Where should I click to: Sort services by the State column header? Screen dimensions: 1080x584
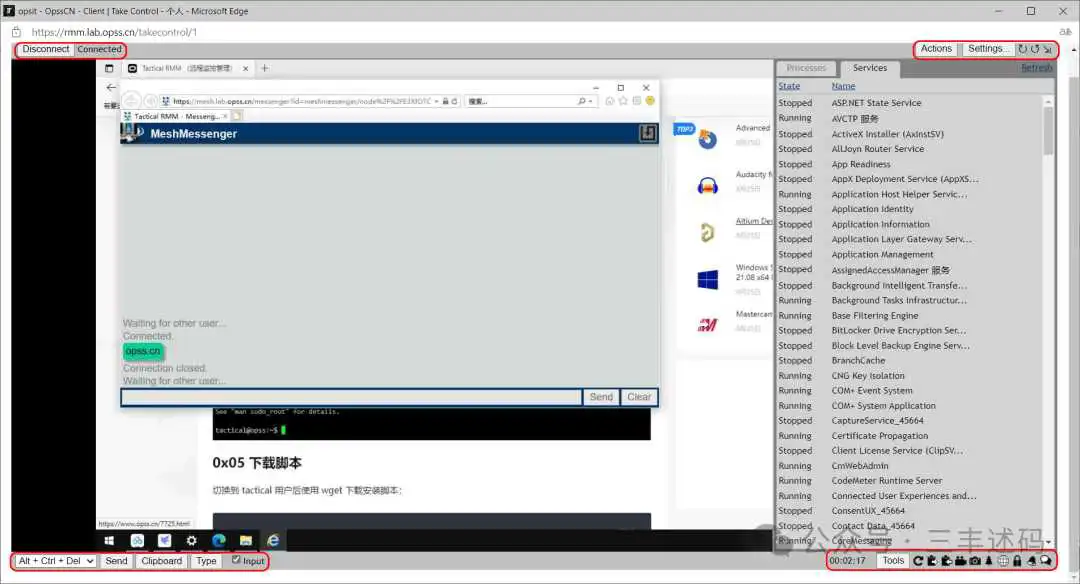click(x=789, y=86)
